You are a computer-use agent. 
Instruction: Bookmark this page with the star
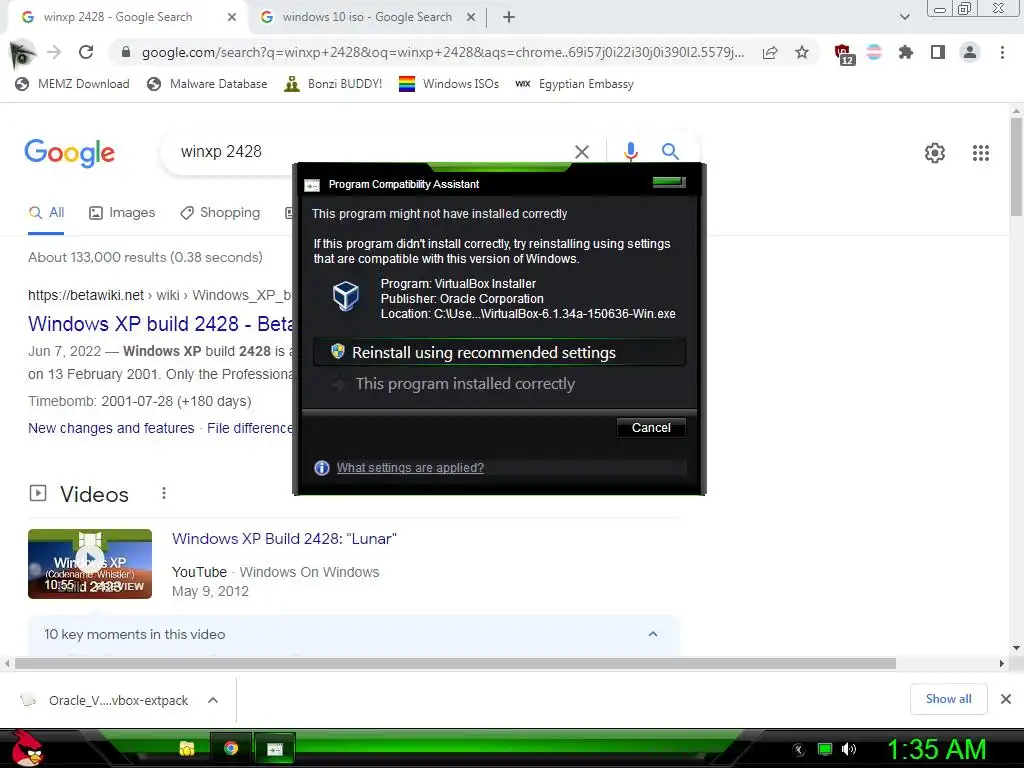[x=802, y=52]
